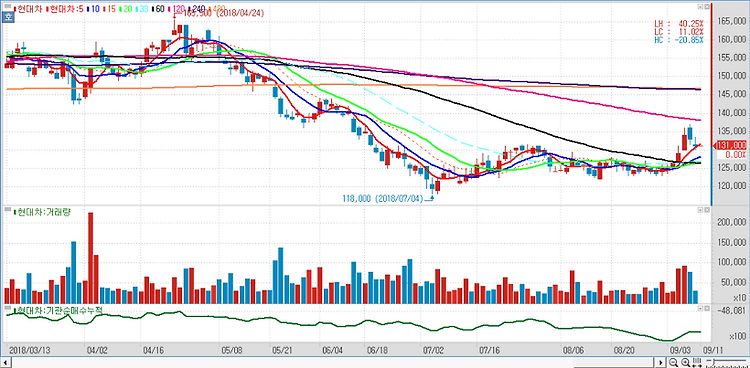Click the tallest red volume bar near 04/02
This screenshot has width=750, height=368.
pyautogui.click(x=90, y=258)
